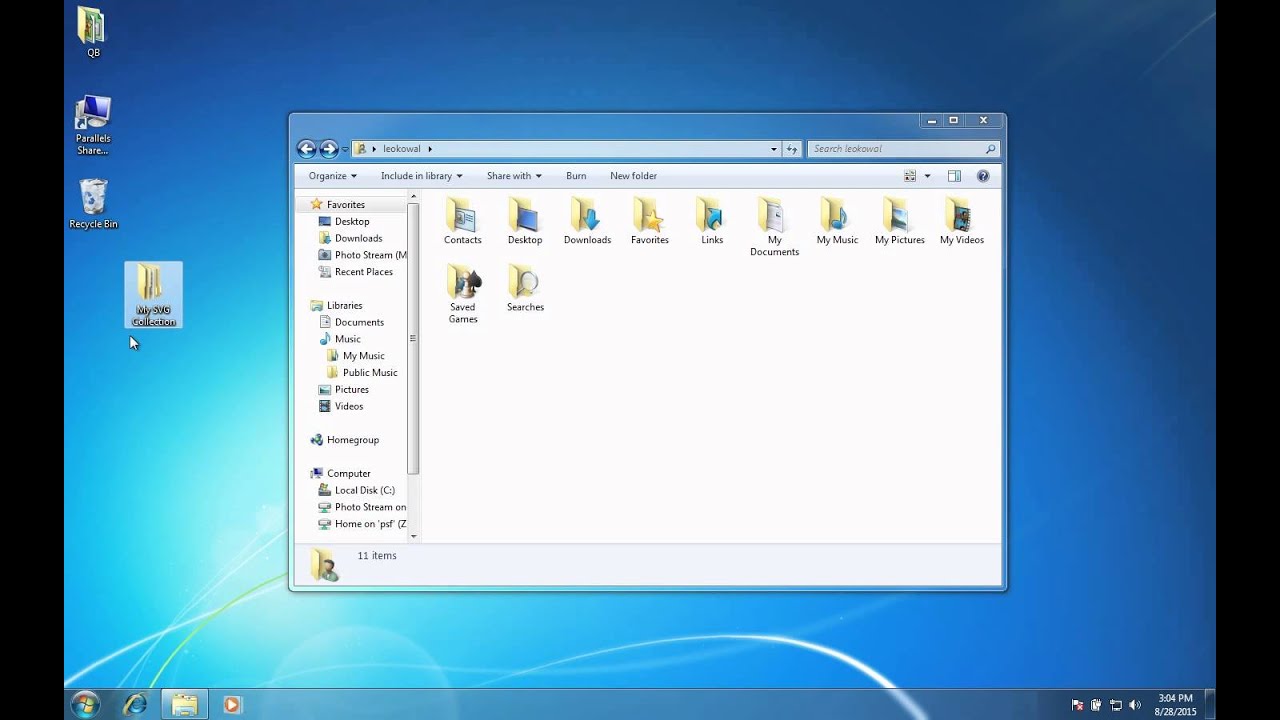Click navigation pane scroll down arrow
The height and width of the screenshot is (720, 1280).
413,536
